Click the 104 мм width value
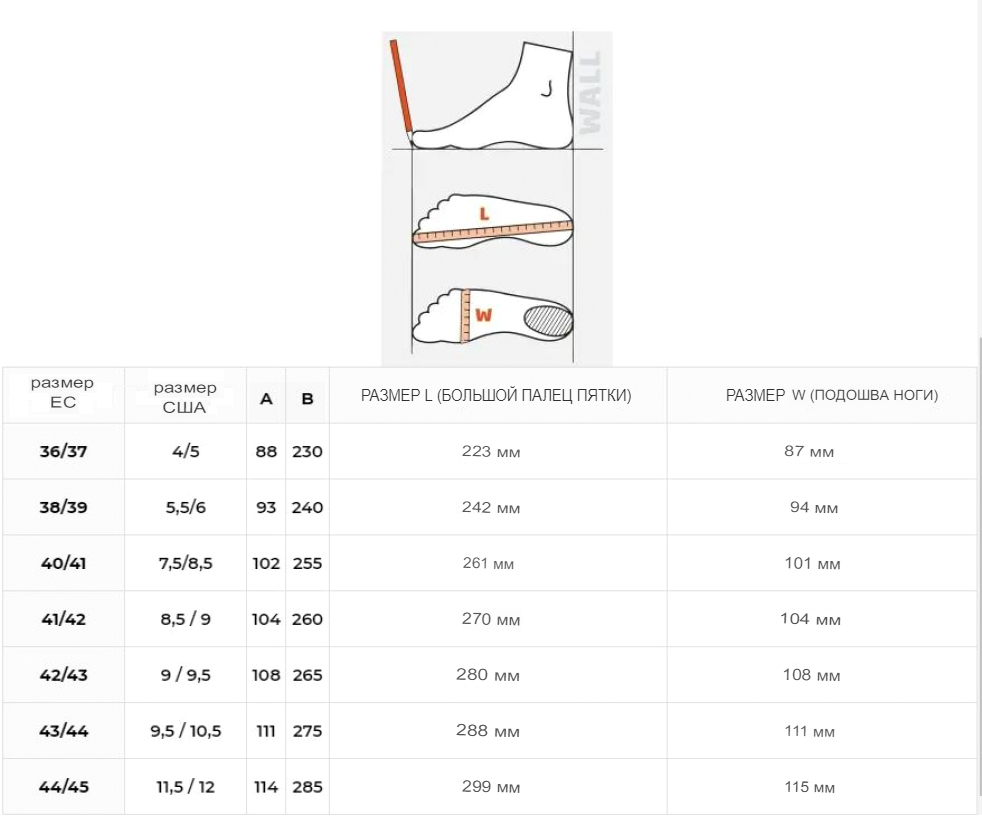The image size is (982, 823). 811,619
